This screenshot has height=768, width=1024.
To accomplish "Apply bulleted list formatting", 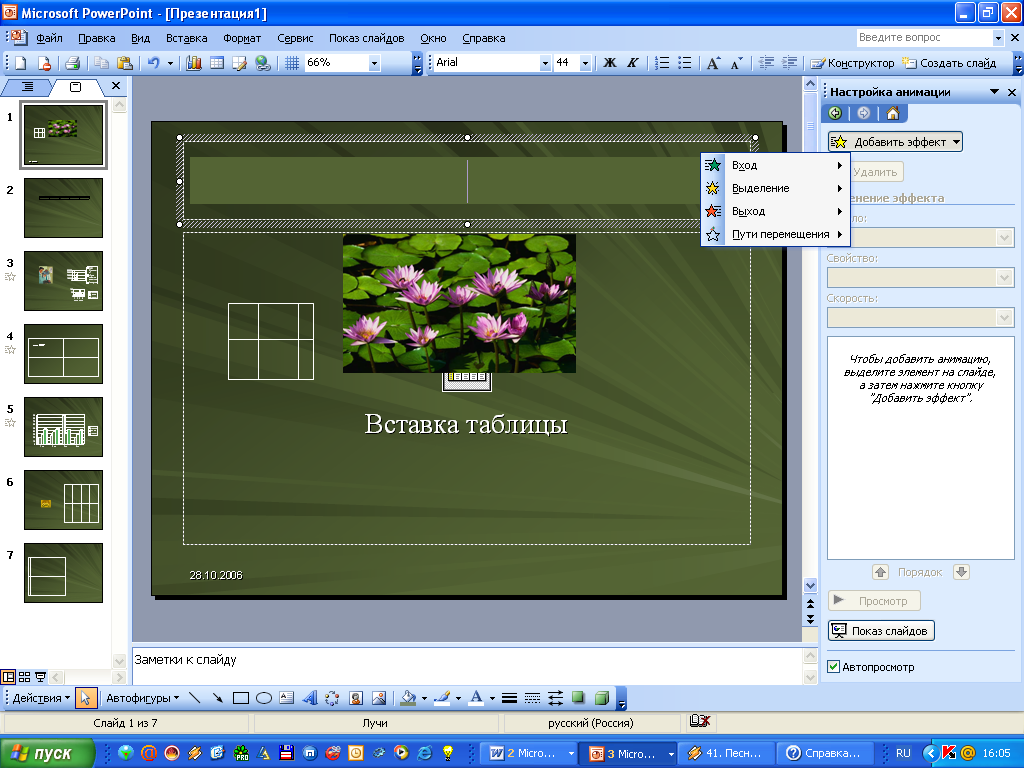I will [684, 63].
